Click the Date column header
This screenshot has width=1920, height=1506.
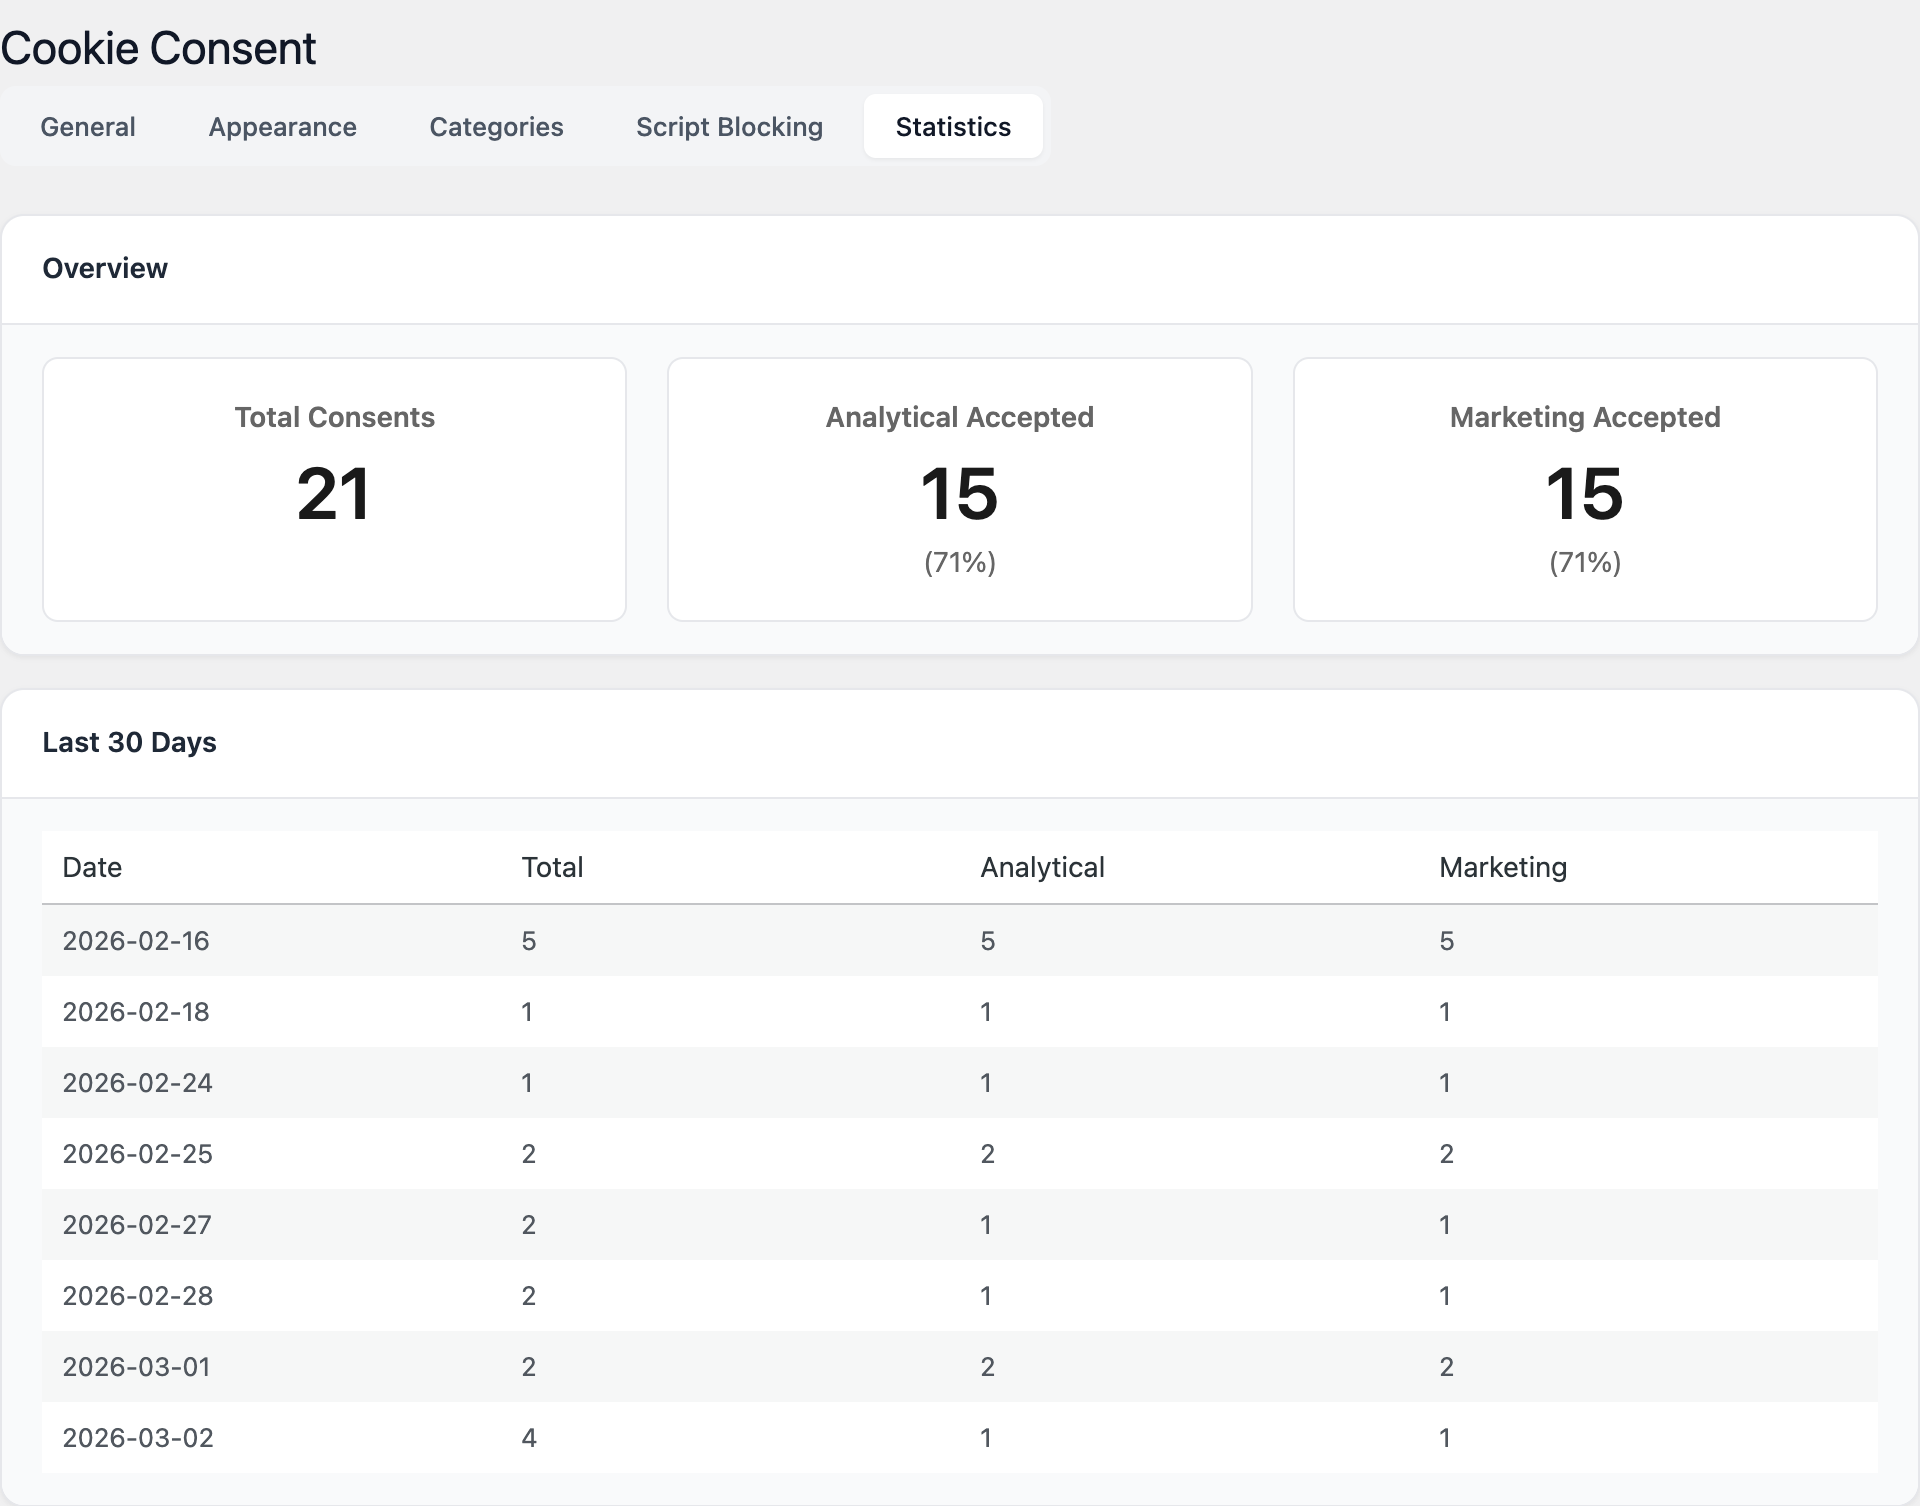click(92, 867)
